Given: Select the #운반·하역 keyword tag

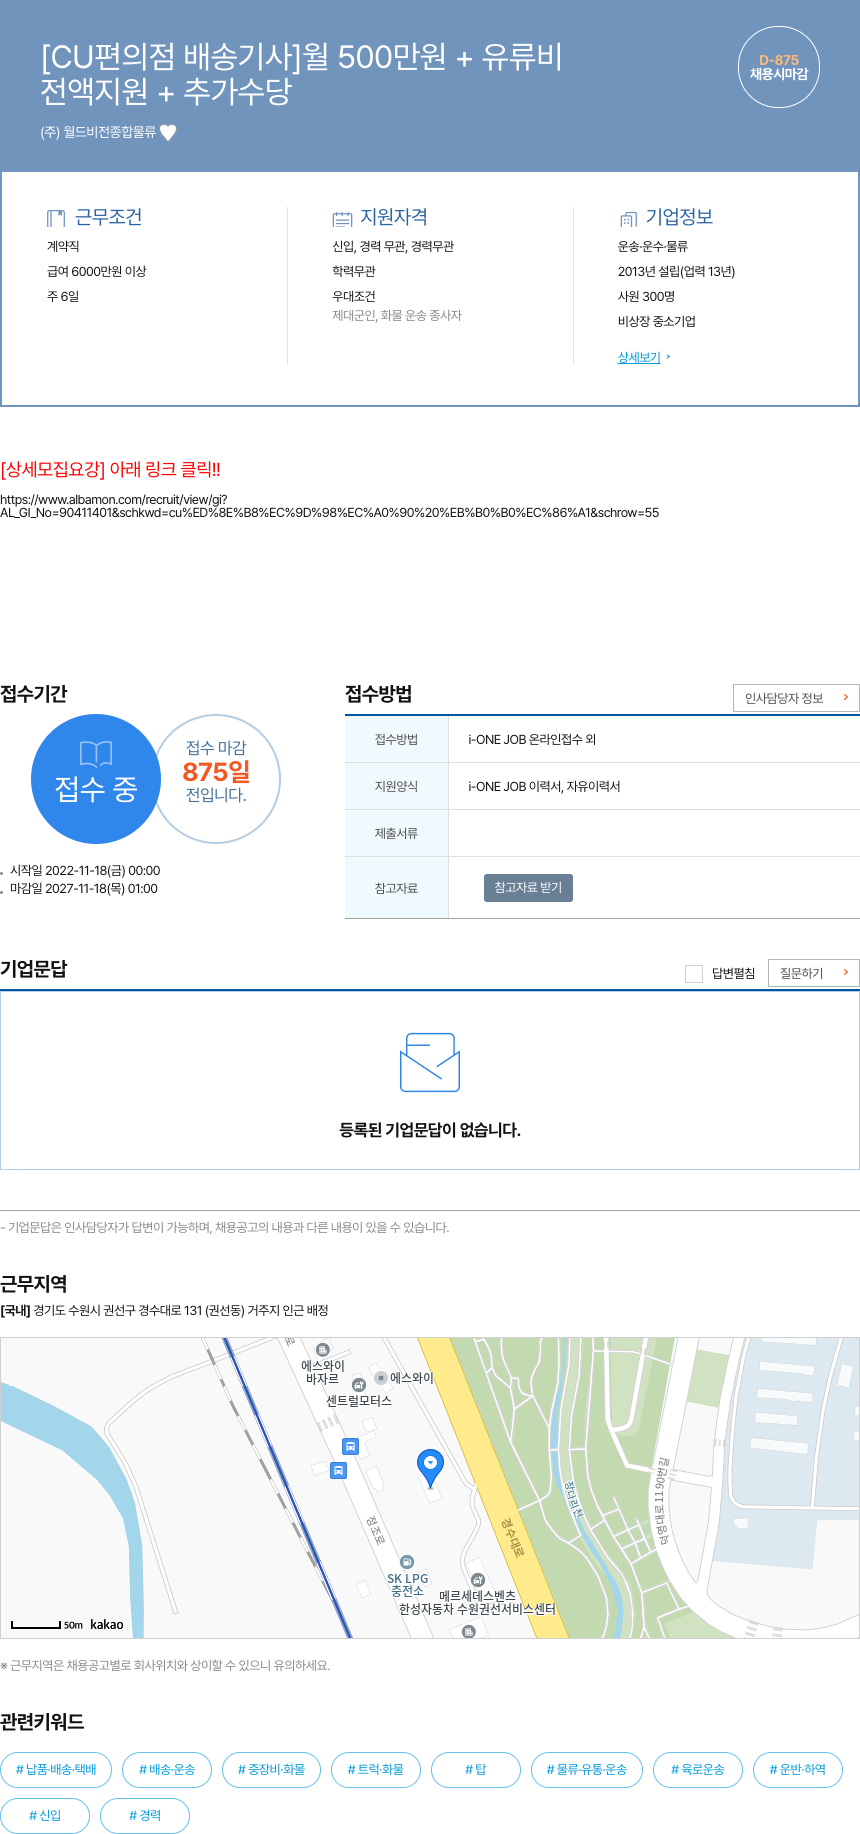Looking at the screenshot, I should tap(798, 1769).
